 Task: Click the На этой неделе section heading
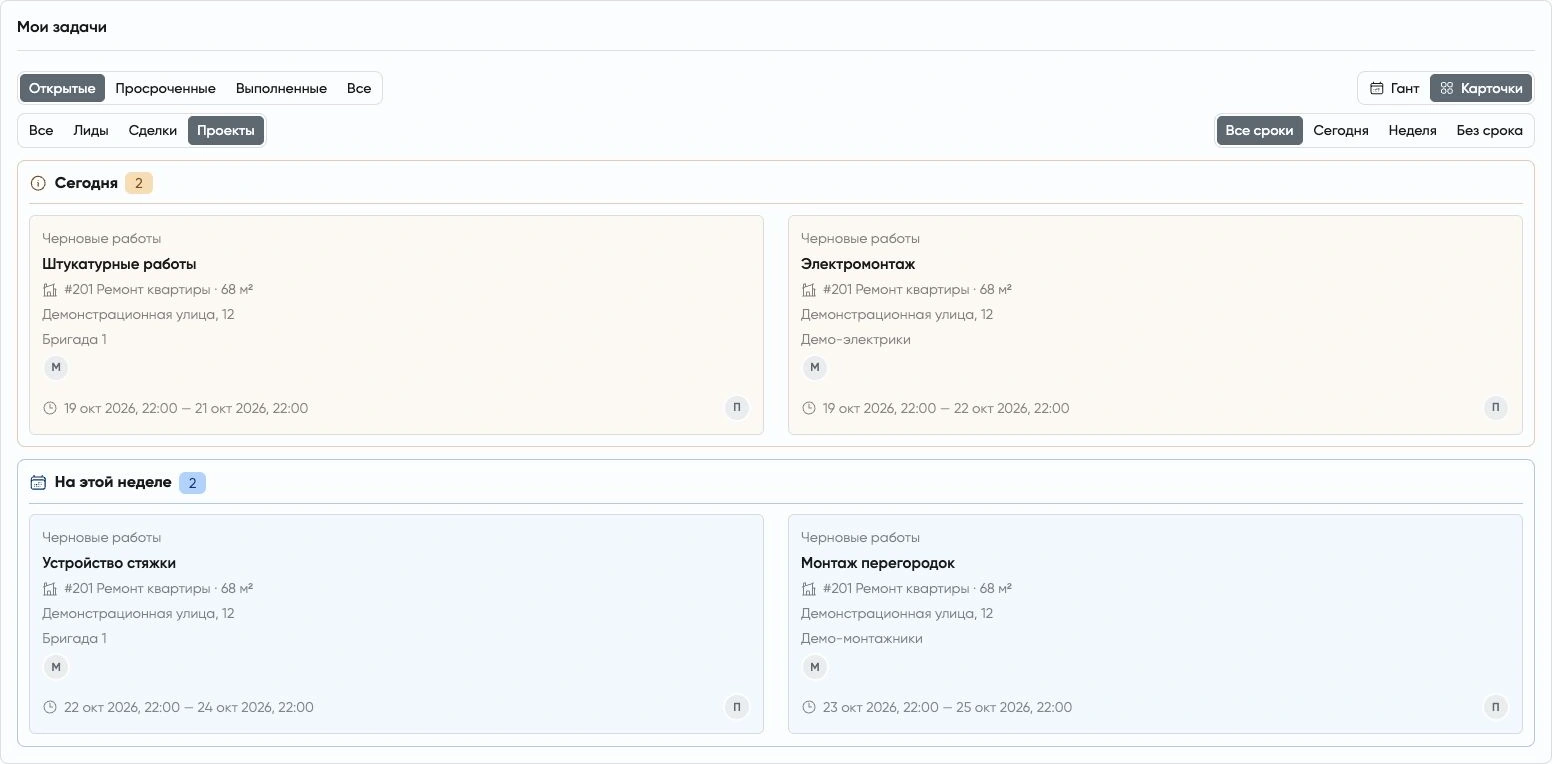pos(113,482)
